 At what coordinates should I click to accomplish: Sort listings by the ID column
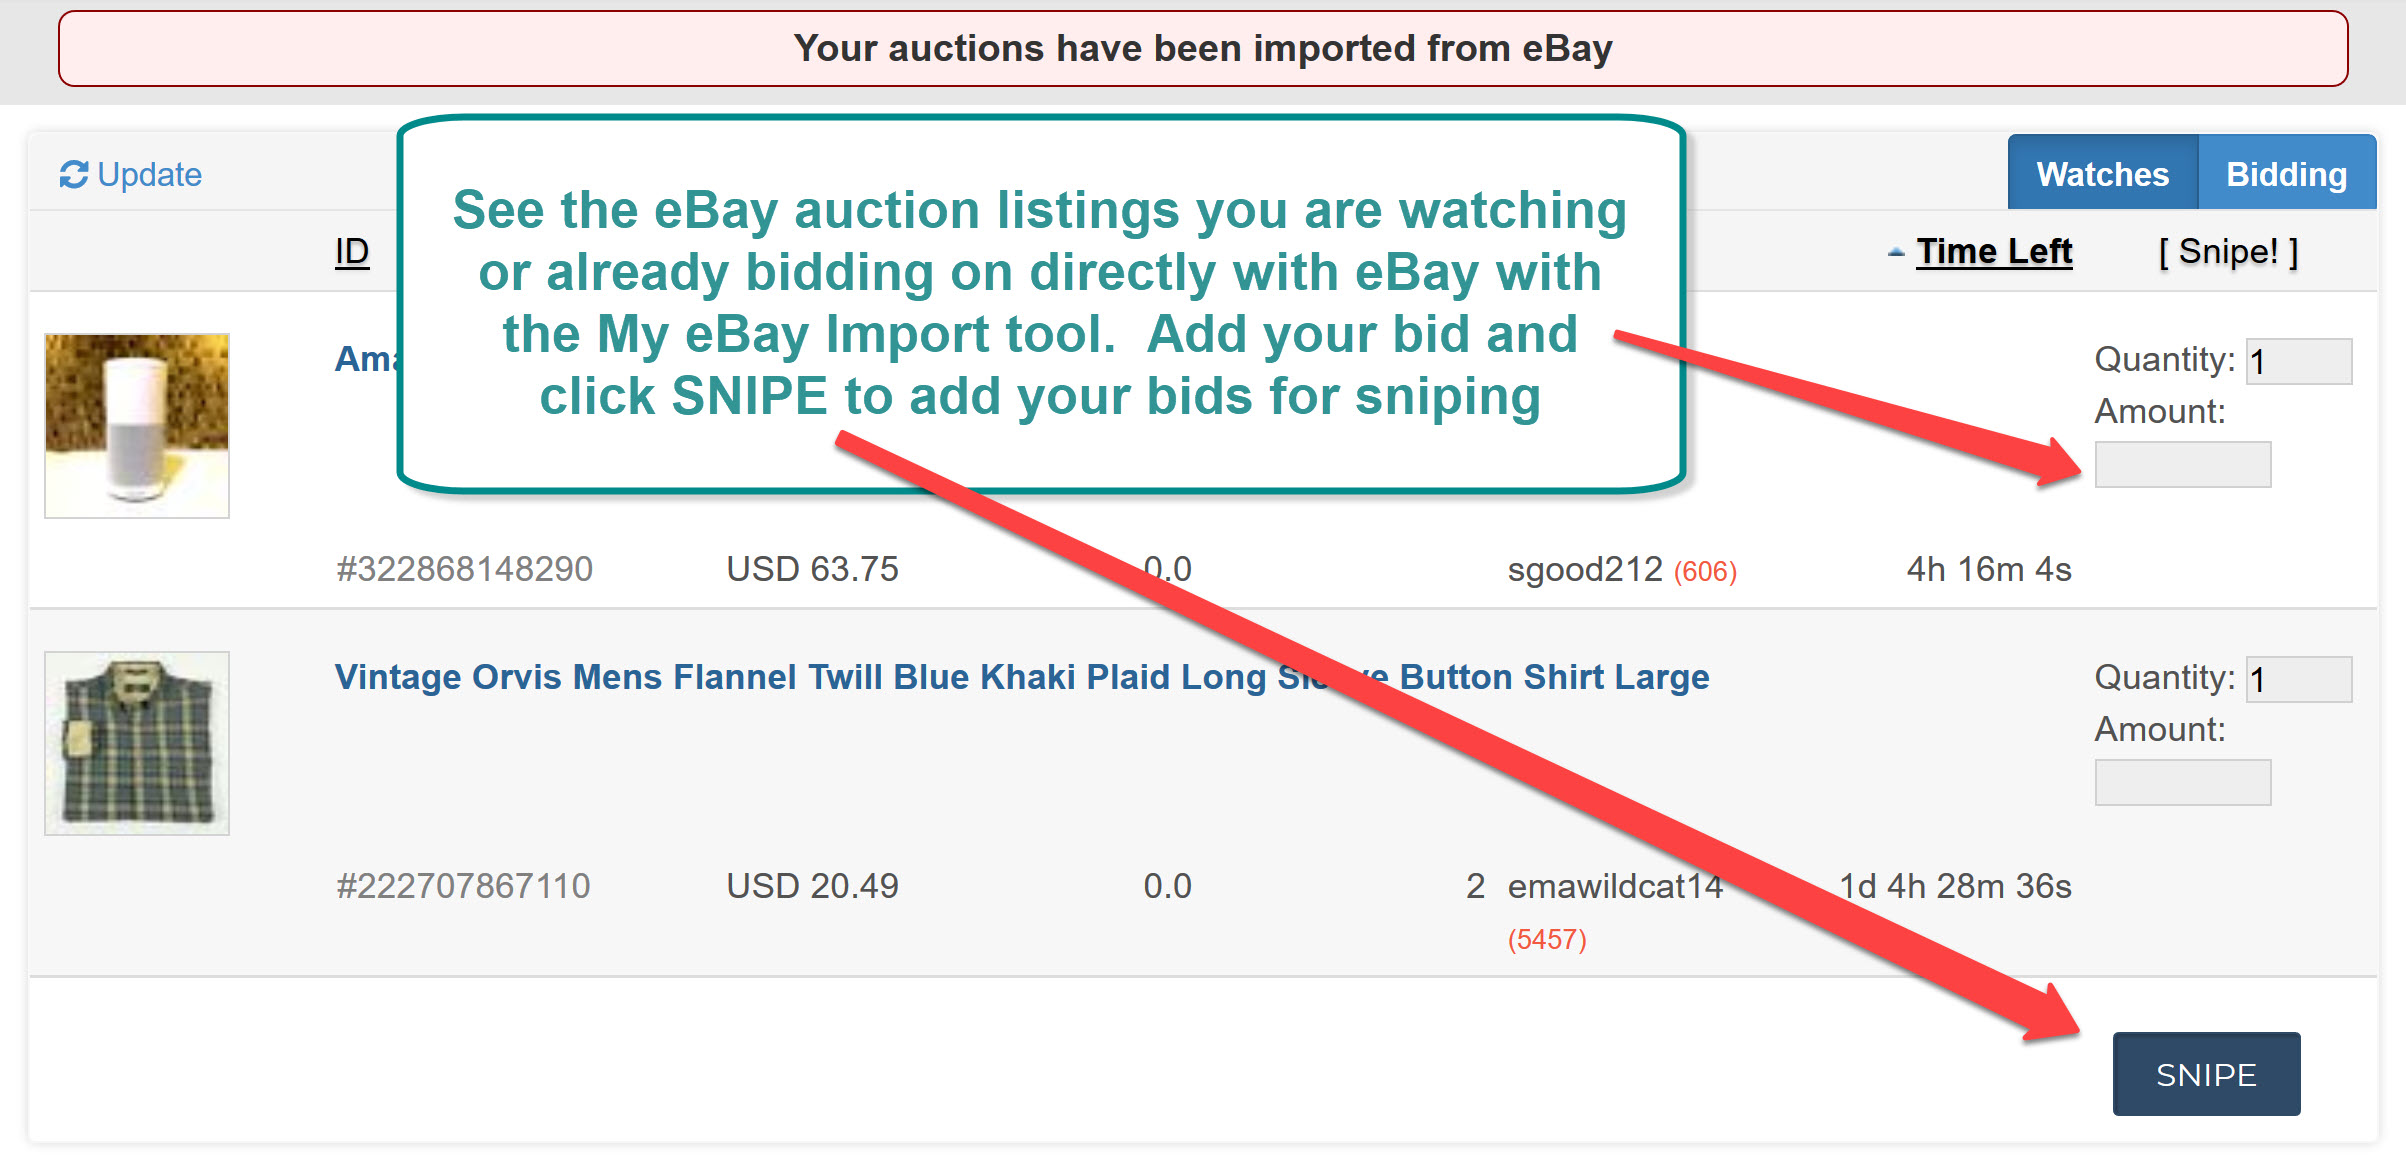(350, 252)
